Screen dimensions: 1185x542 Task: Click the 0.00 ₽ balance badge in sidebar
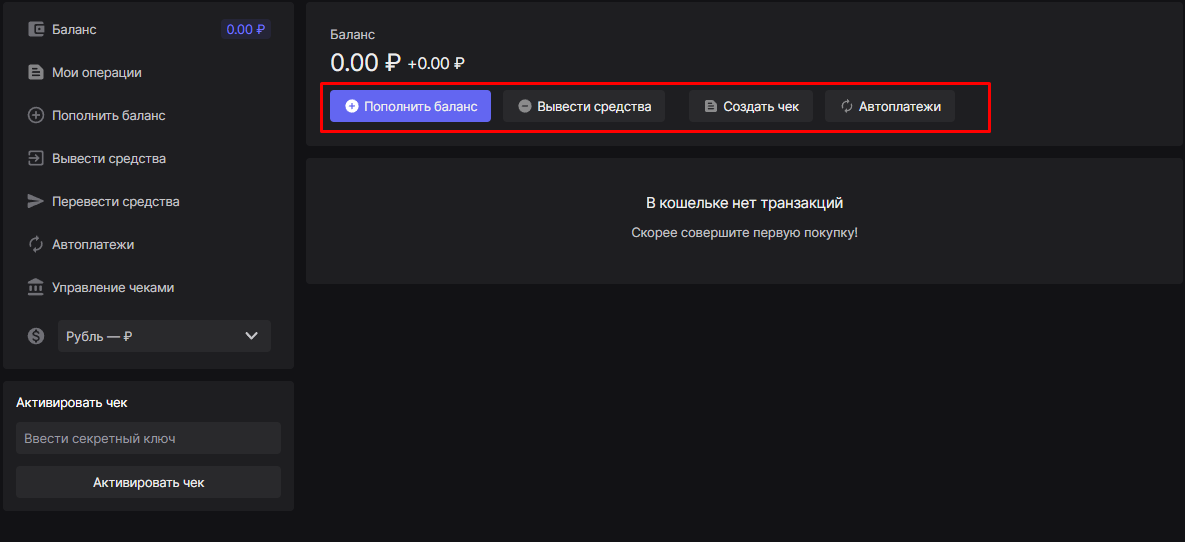[246, 29]
